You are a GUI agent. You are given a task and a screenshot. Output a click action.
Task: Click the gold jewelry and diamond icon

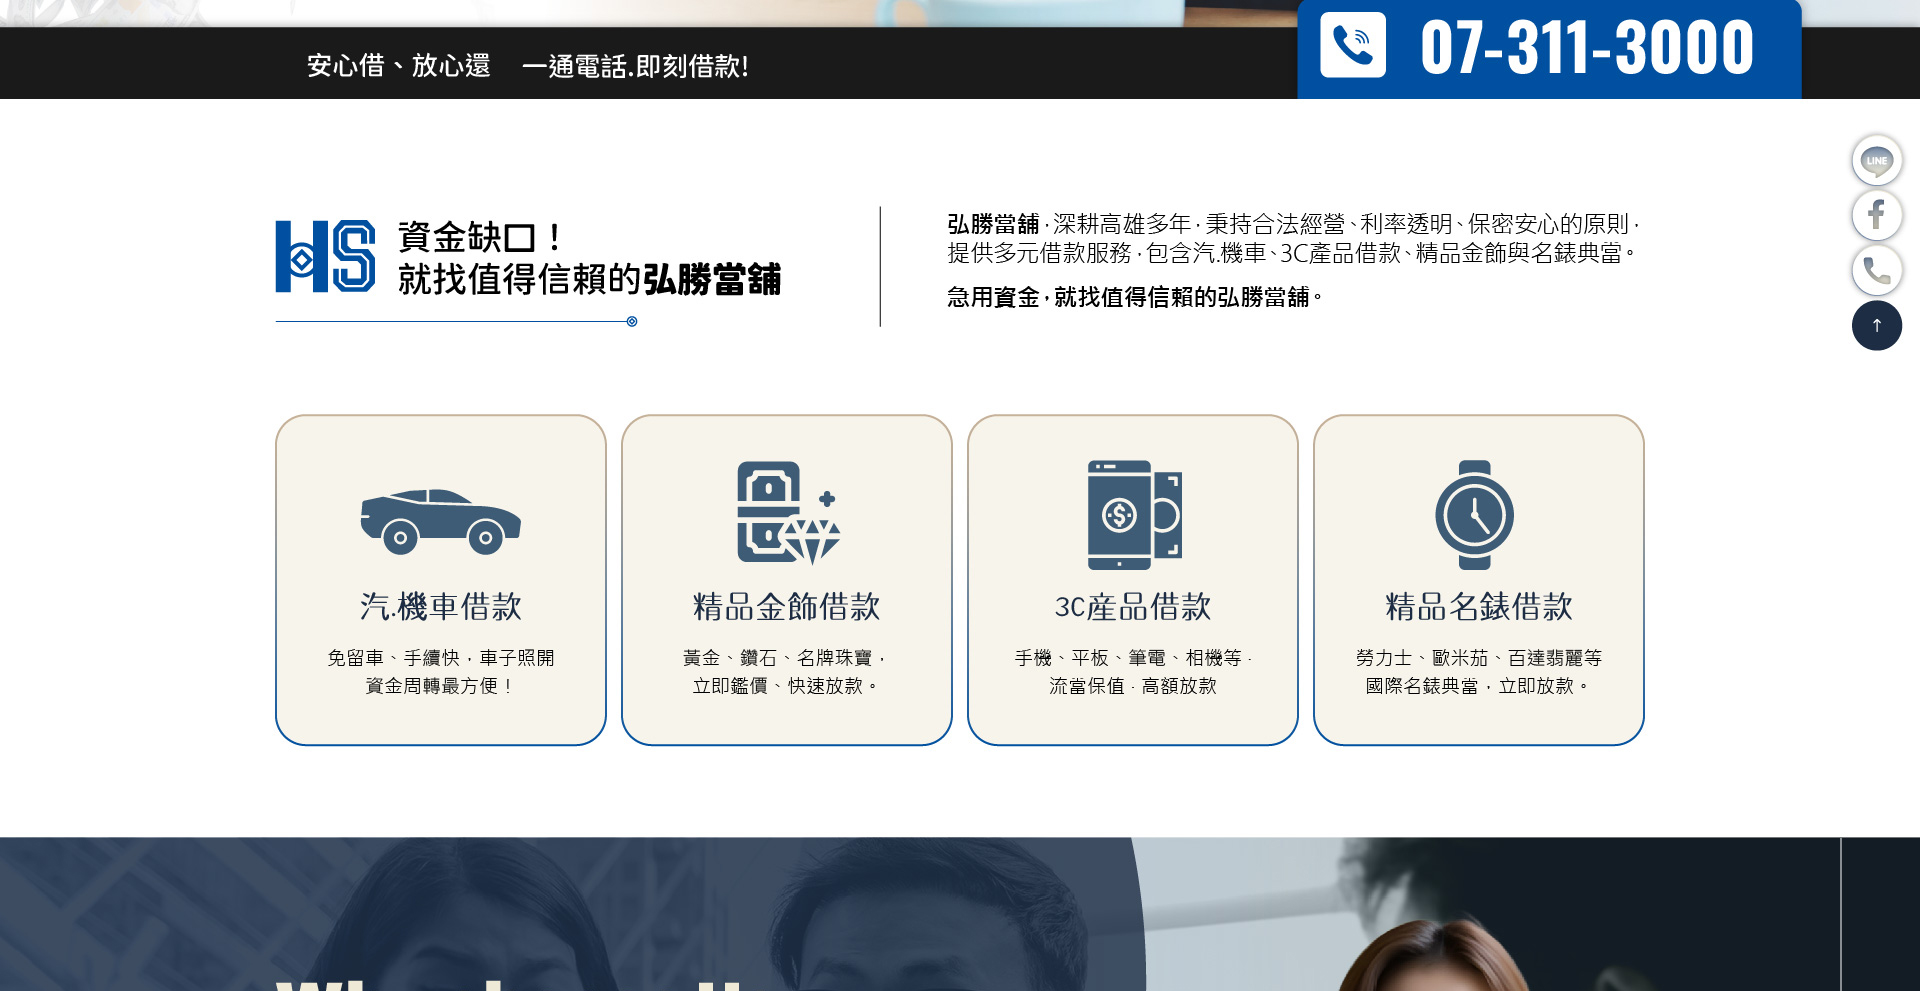[787, 512]
